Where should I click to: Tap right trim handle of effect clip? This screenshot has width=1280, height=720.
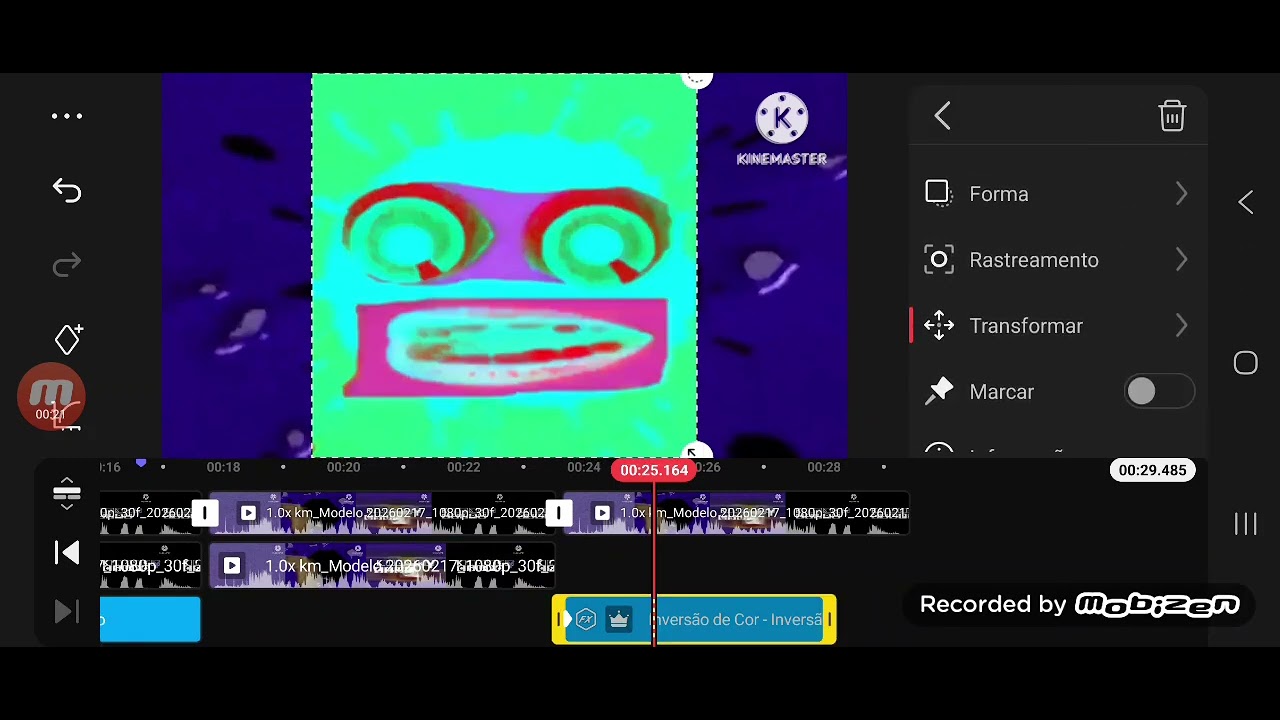829,620
